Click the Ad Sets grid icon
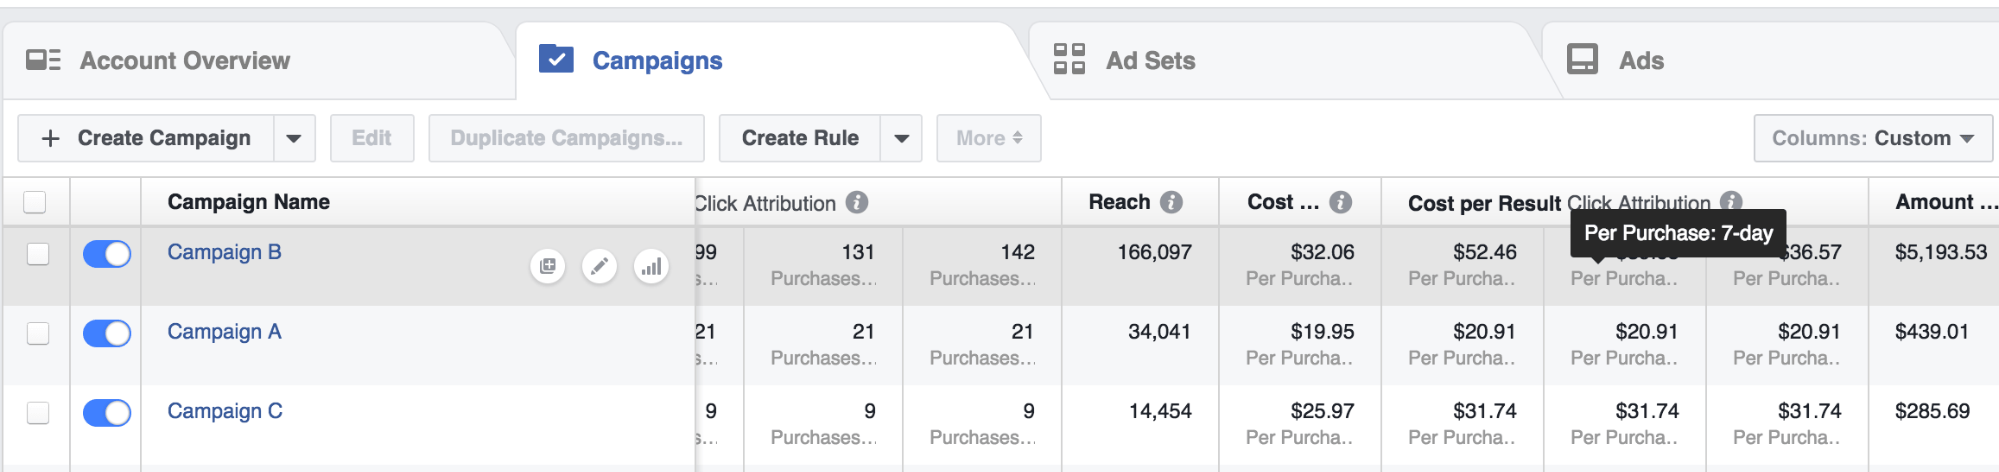 point(1069,59)
